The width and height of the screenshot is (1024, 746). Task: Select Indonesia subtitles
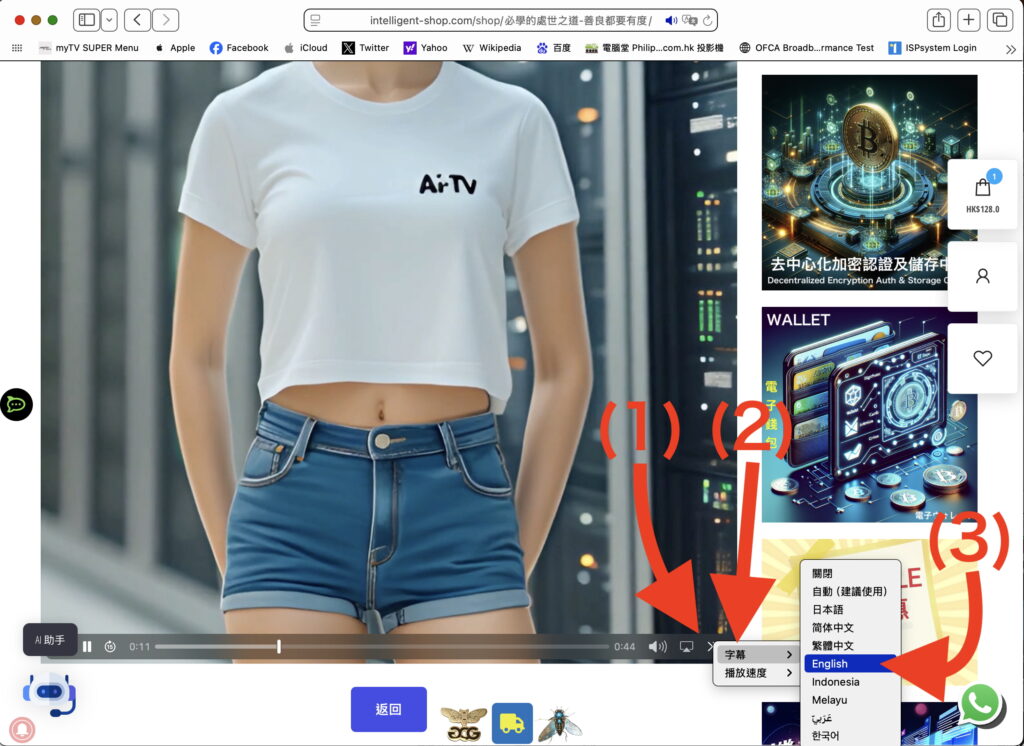coord(850,682)
